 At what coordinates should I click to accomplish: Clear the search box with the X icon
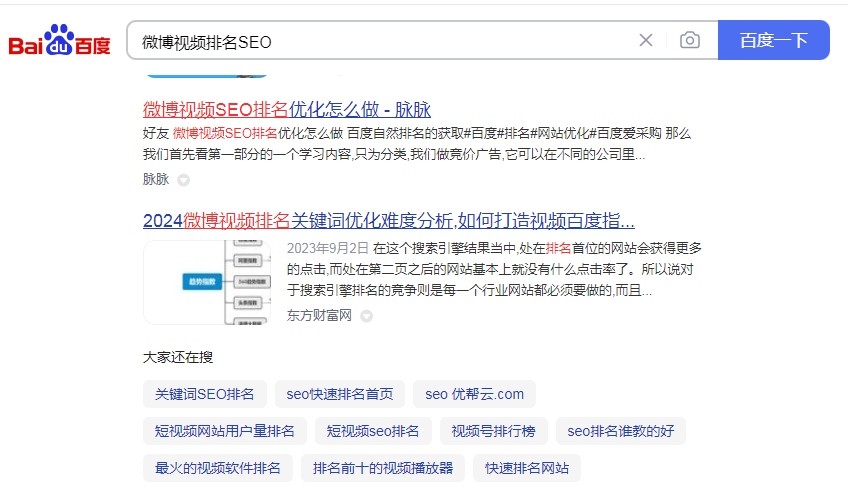(x=646, y=40)
